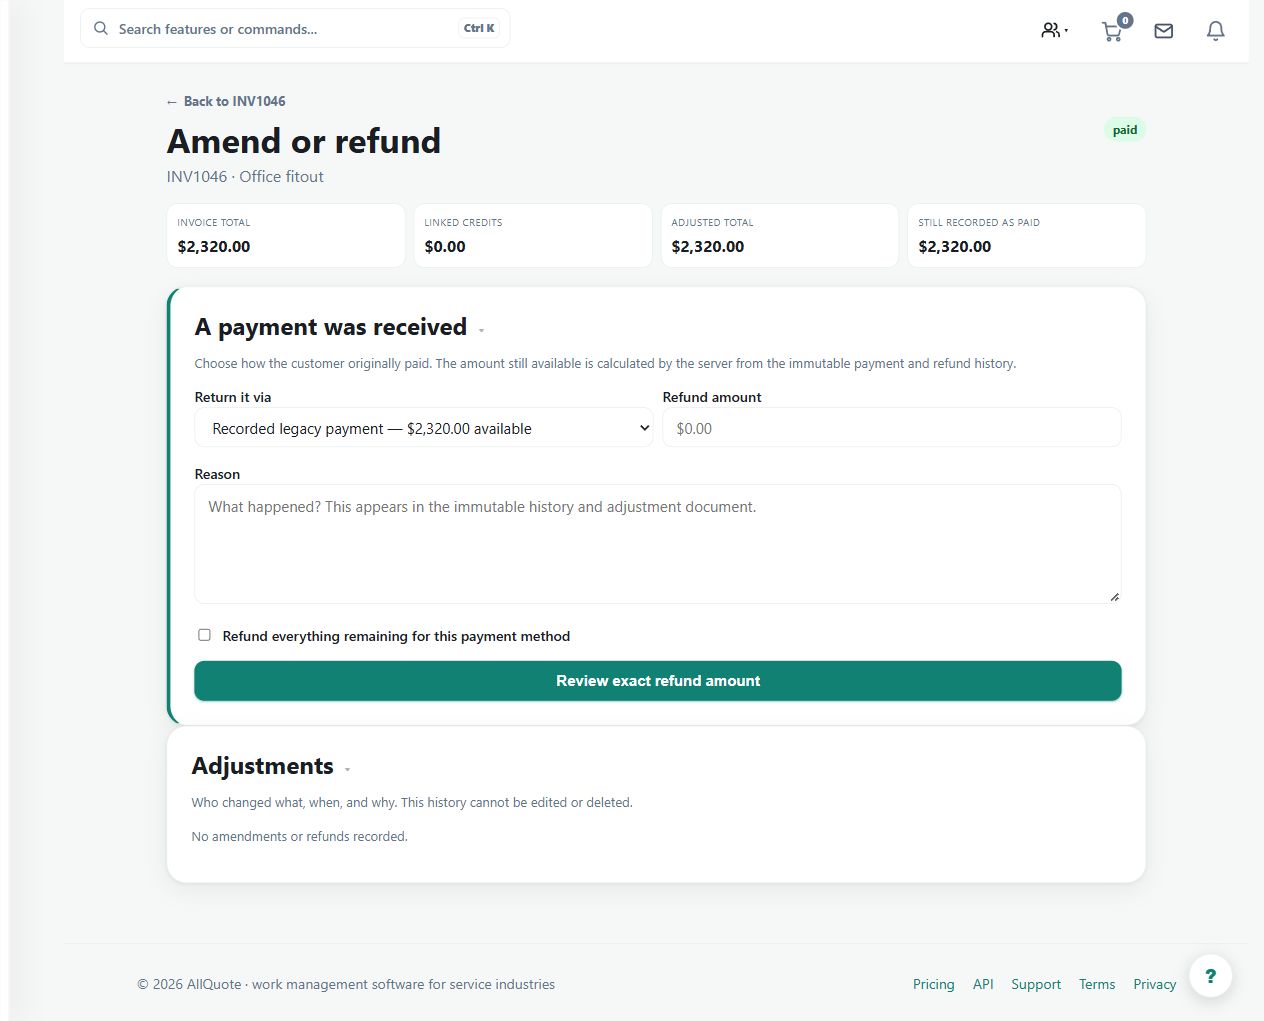Click Review exact refund amount button
Image resolution: width=1264 pixels, height=1021 pixels.
tap(658, 681)
